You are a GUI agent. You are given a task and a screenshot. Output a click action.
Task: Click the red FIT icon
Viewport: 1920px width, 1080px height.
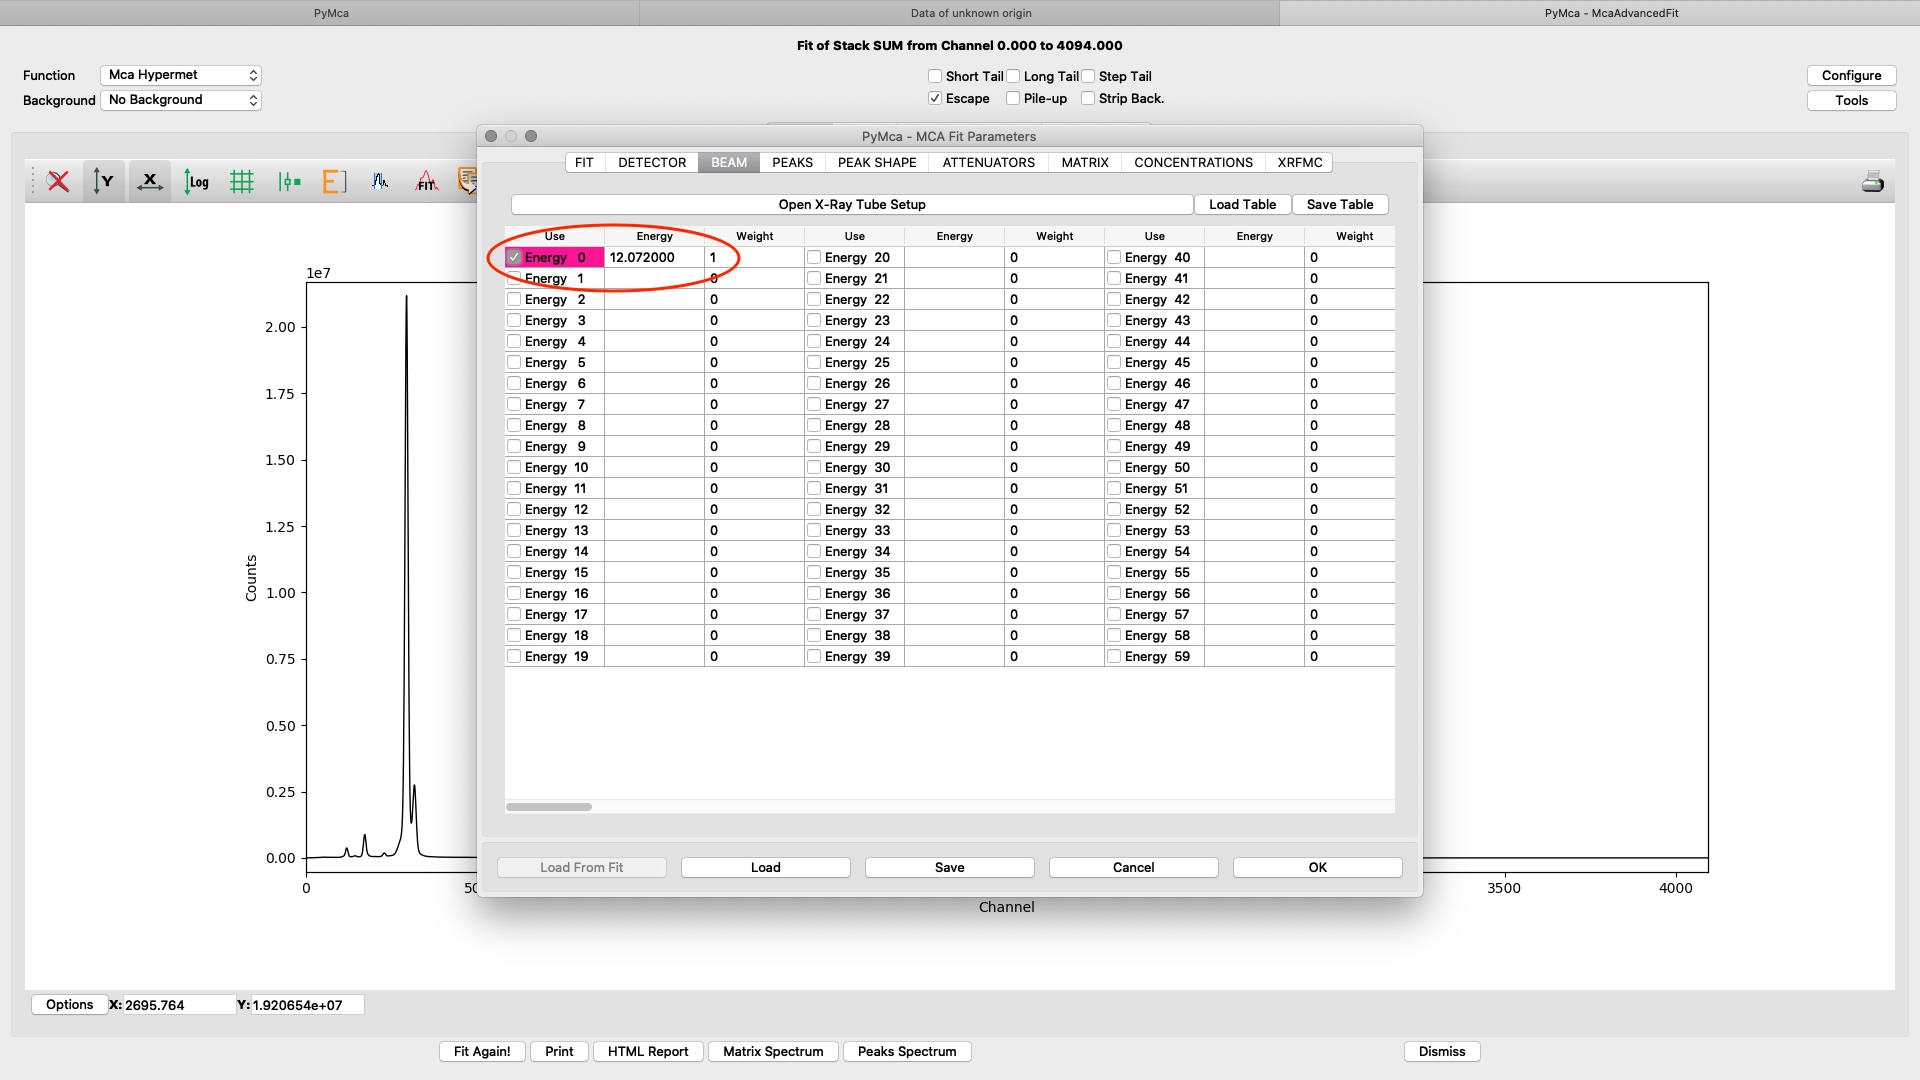(x=427, y=182)
